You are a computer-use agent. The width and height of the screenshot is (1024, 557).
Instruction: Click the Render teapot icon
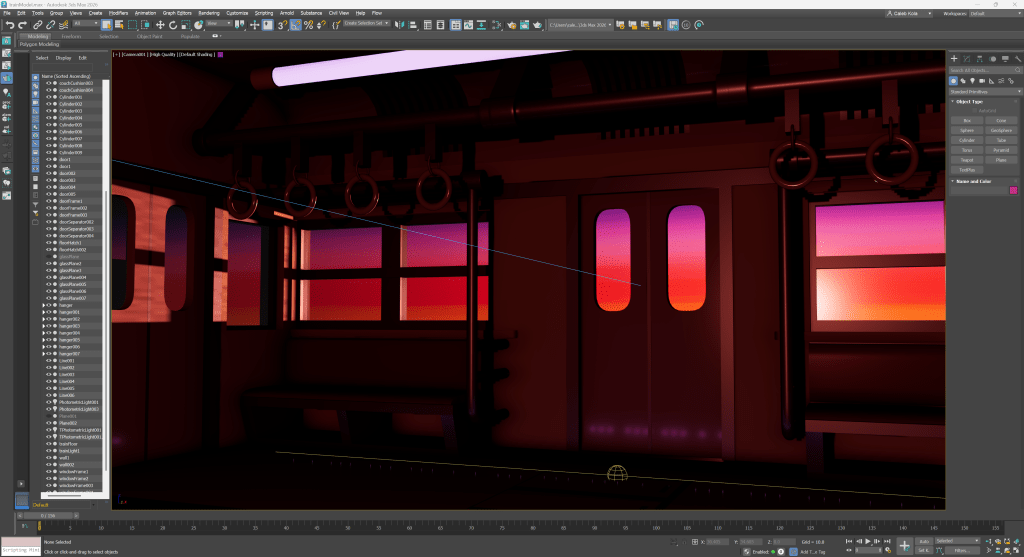pos(537,24)
